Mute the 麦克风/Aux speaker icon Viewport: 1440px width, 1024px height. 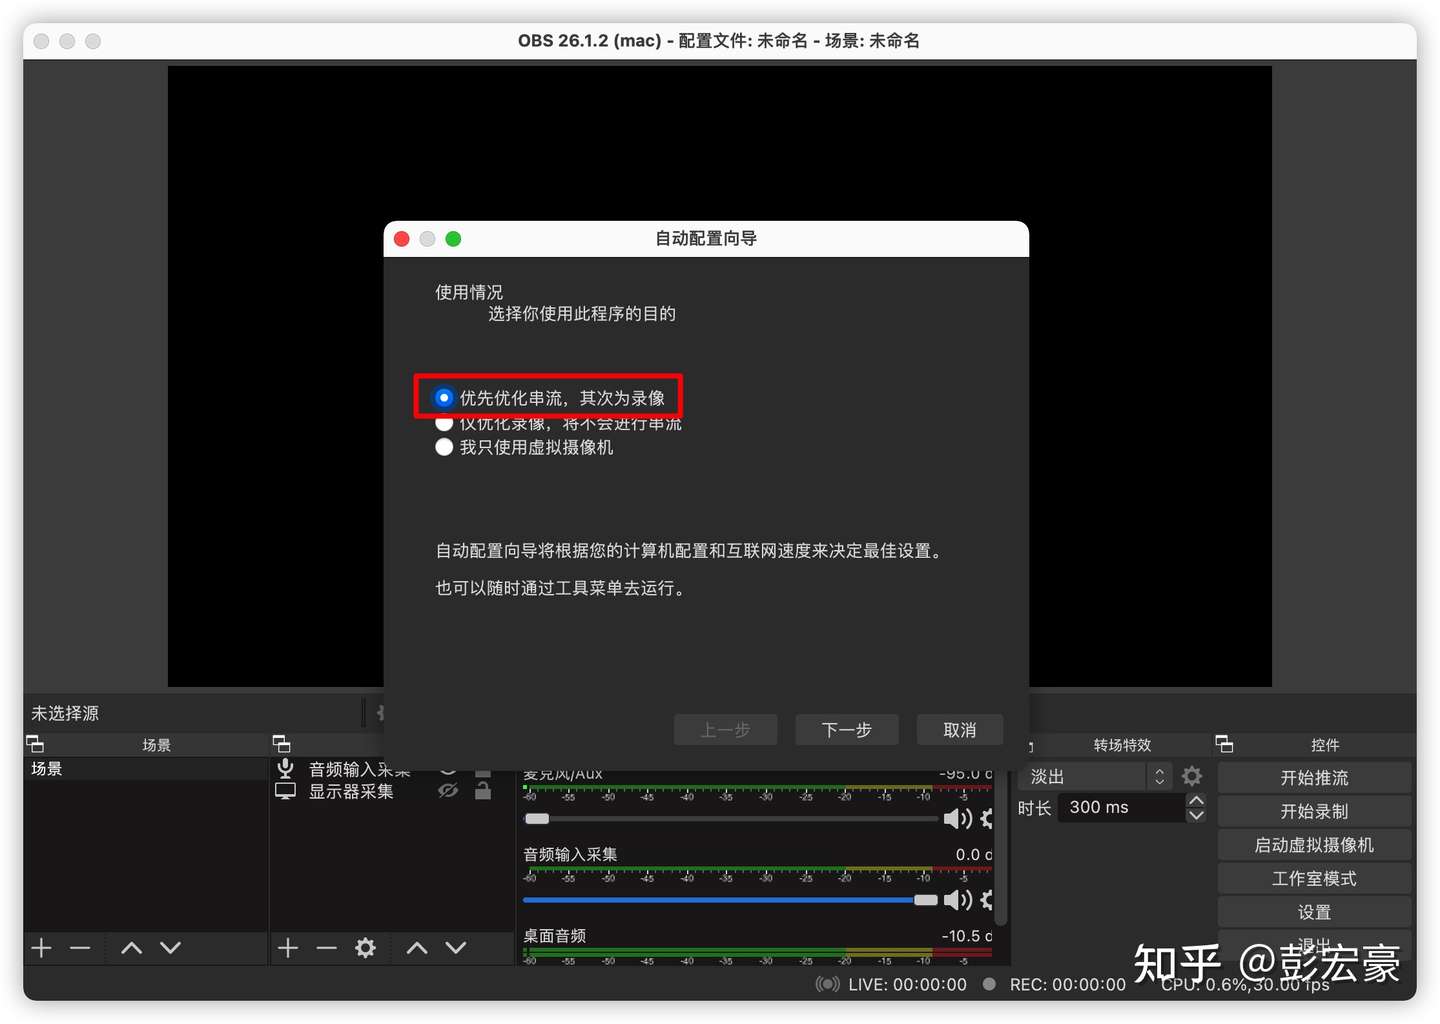click(x=957, y=819)
